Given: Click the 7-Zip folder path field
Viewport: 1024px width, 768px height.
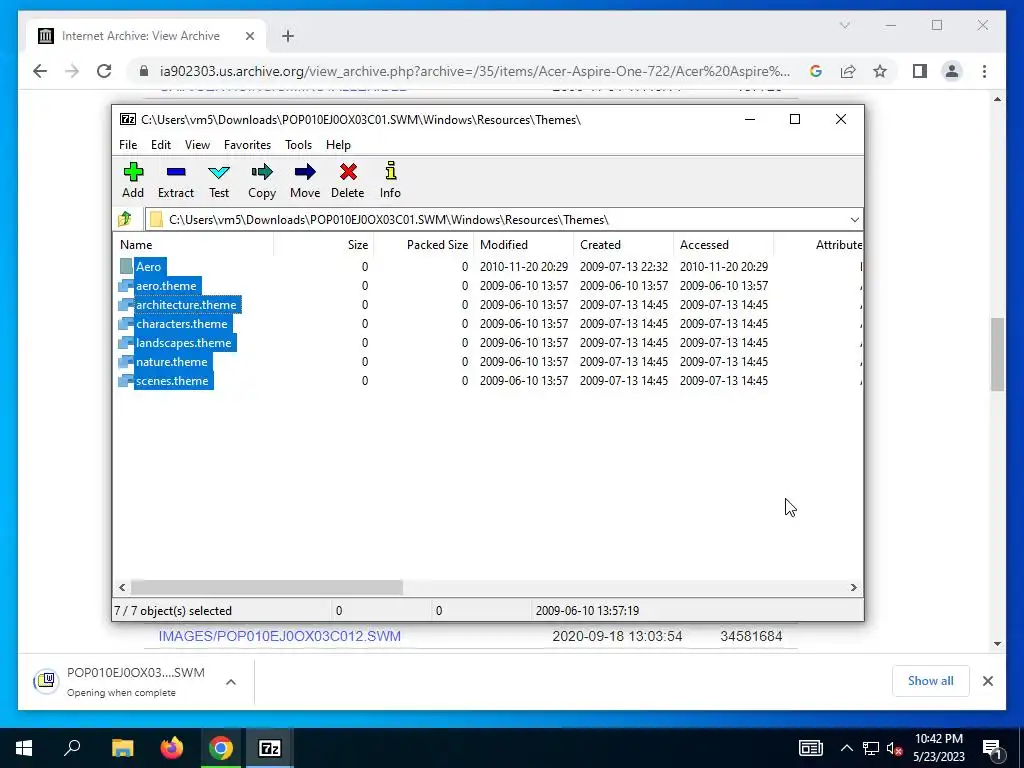Looking at the screenshot, I should (x=504, y=219).
